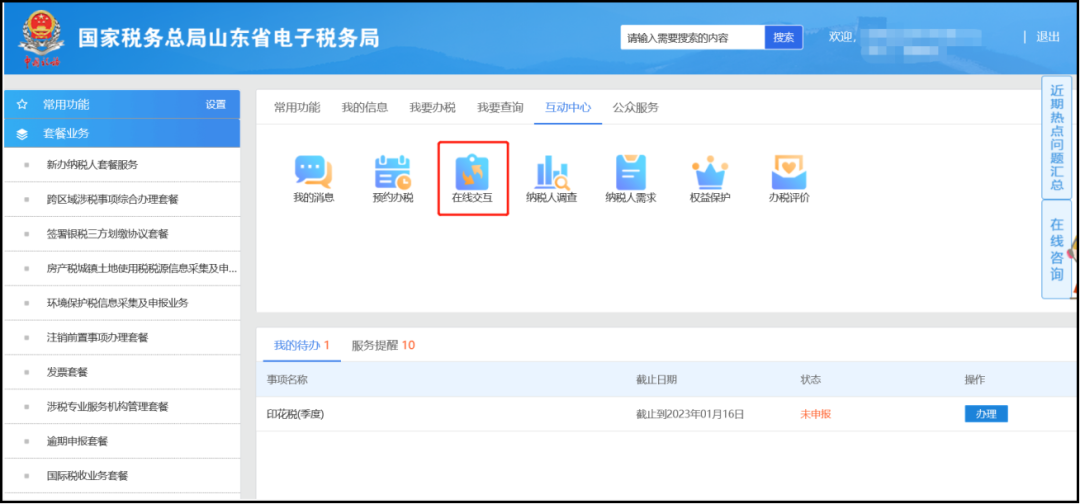
Task: Focus the search input field
Action: [x=692, y=38]
